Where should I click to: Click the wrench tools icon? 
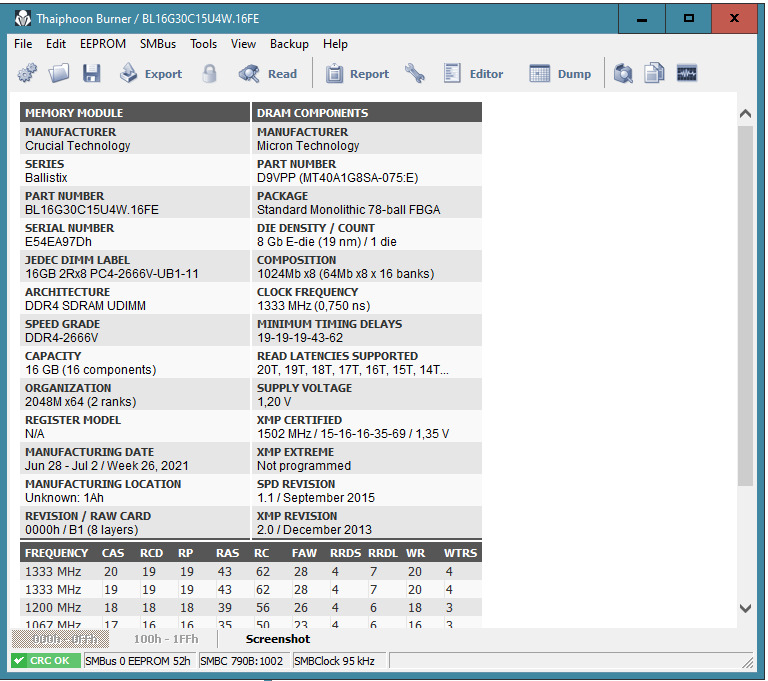click(415, 73)
